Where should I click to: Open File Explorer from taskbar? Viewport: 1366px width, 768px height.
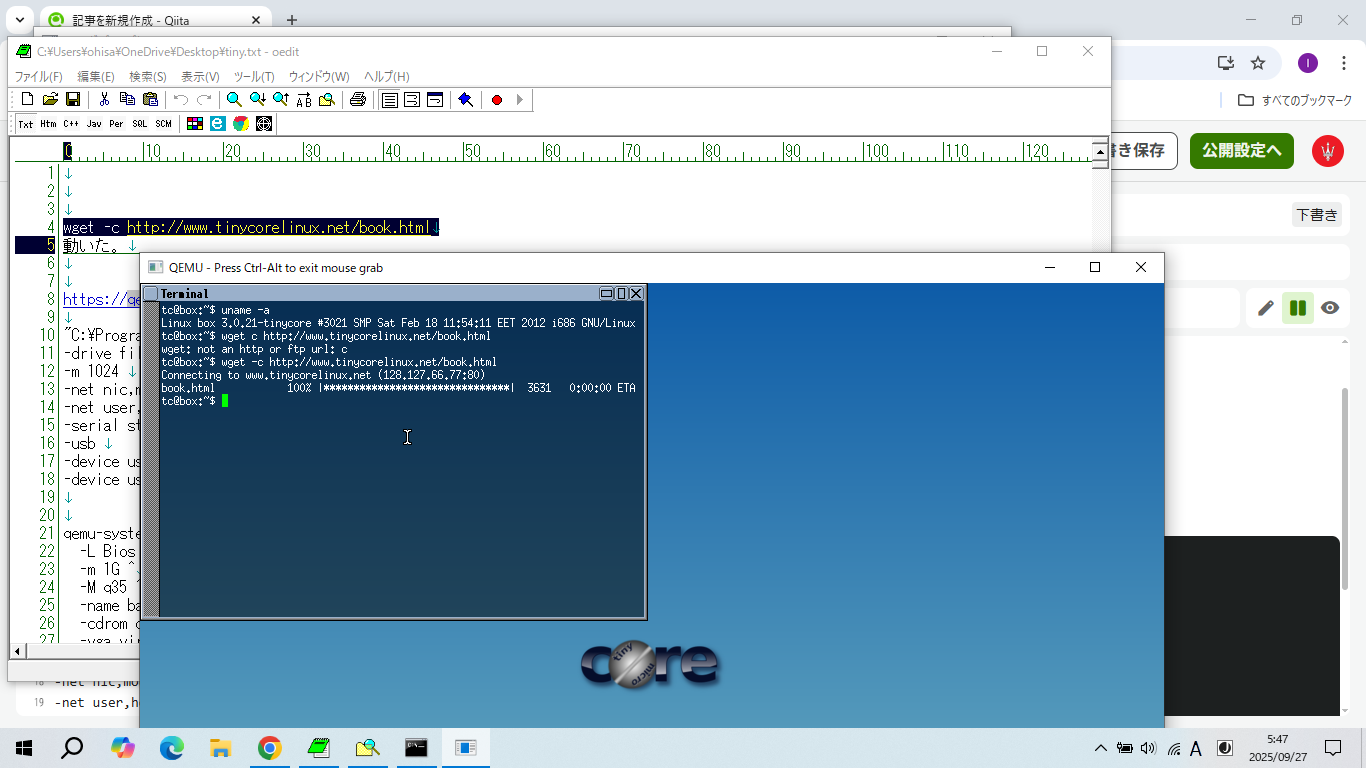[x=220, y=748]
